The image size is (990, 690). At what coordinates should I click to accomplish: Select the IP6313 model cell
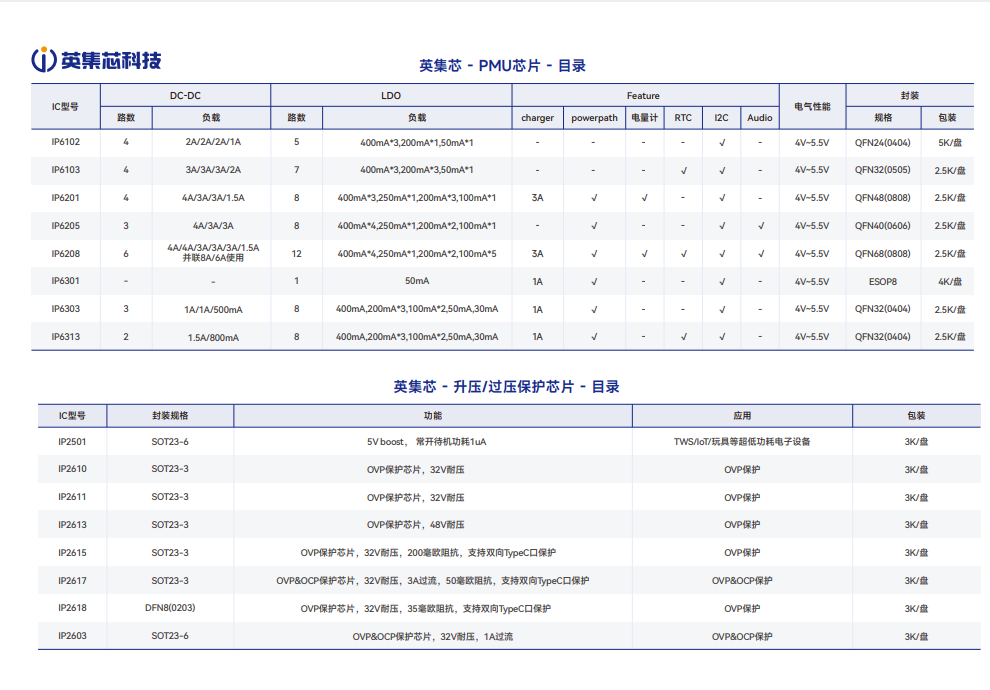(66, 336)
